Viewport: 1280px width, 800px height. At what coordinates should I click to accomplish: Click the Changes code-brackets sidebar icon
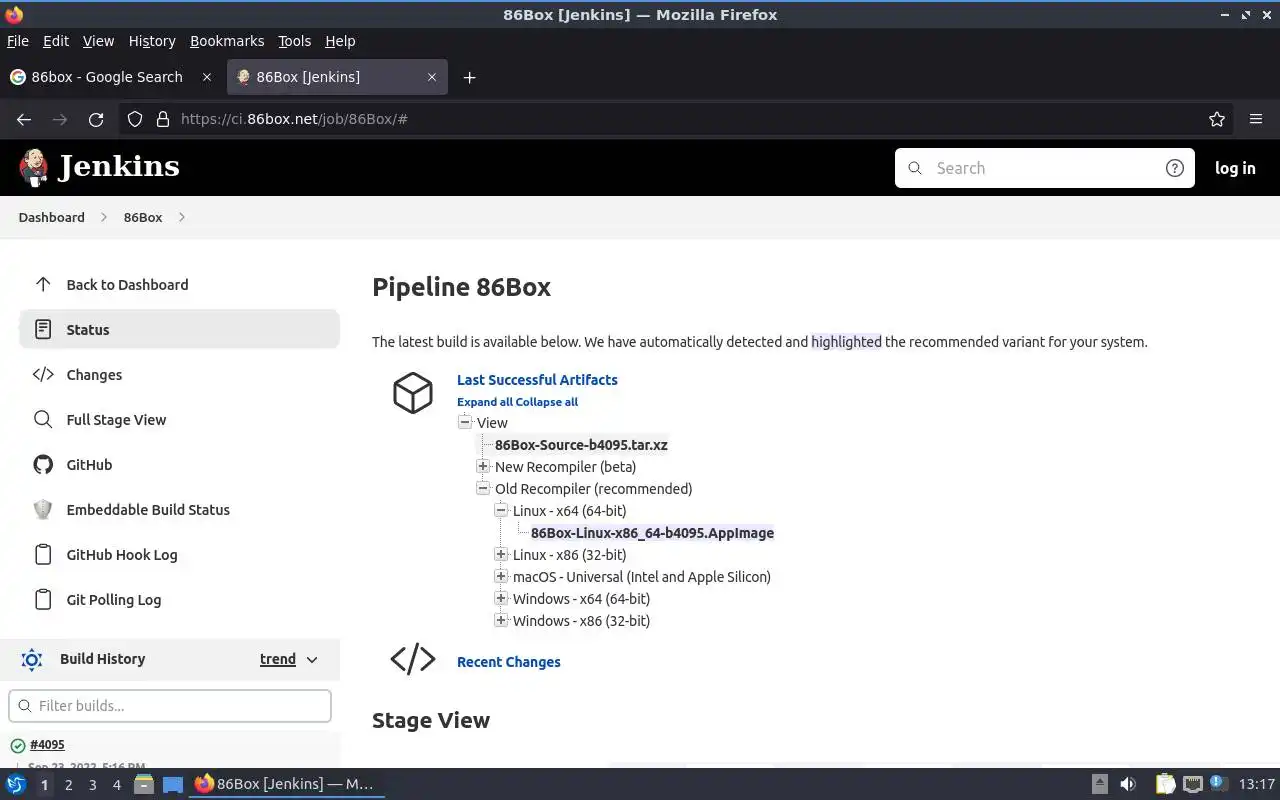(43, 375)
